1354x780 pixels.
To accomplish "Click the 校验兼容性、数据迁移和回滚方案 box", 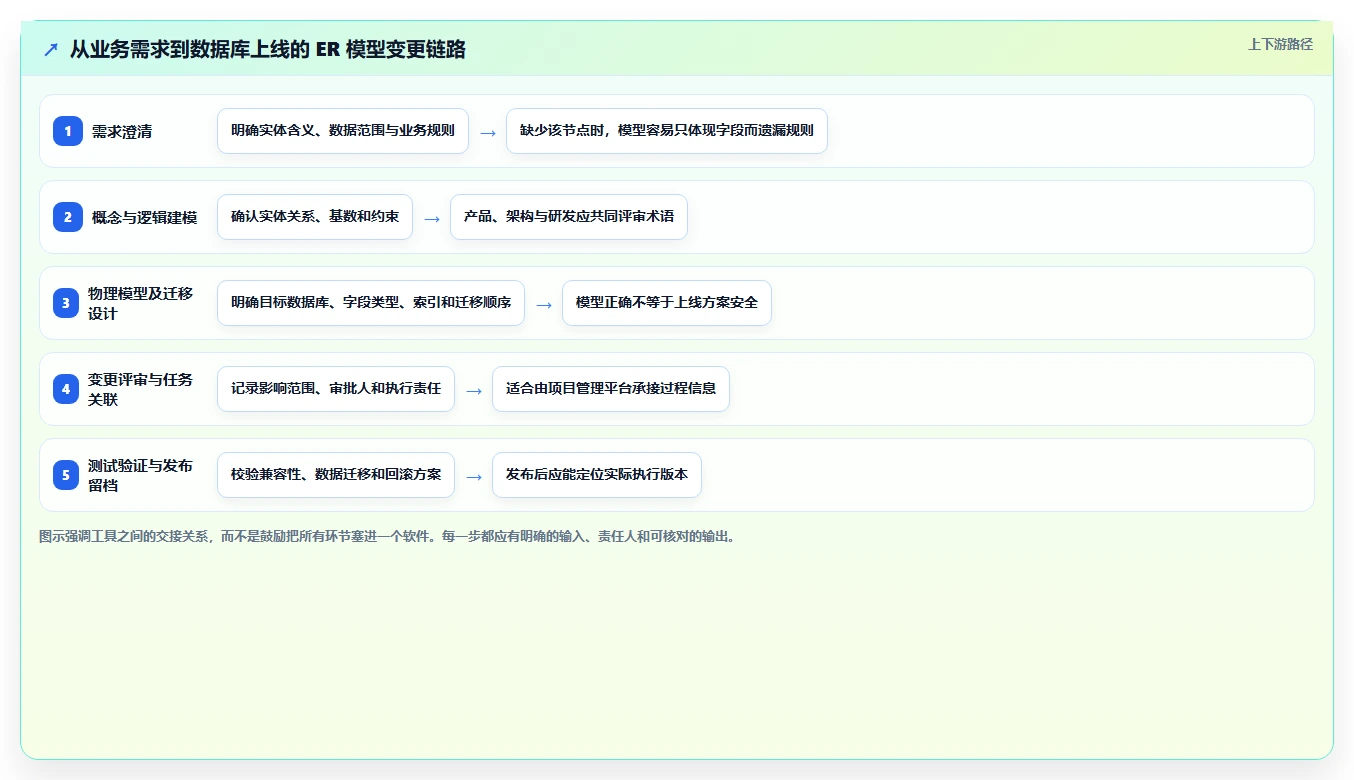I will pos(336,475).
